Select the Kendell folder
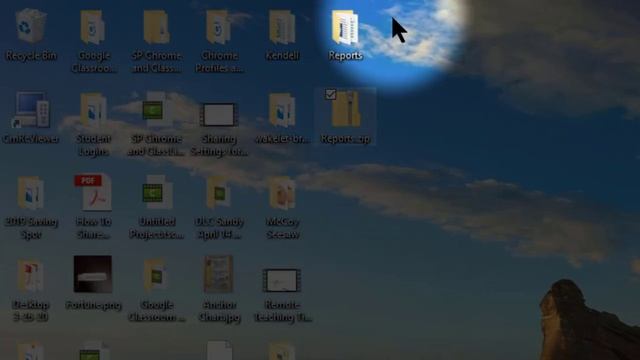This screenshot has height=360, width=640. (282, 28)
